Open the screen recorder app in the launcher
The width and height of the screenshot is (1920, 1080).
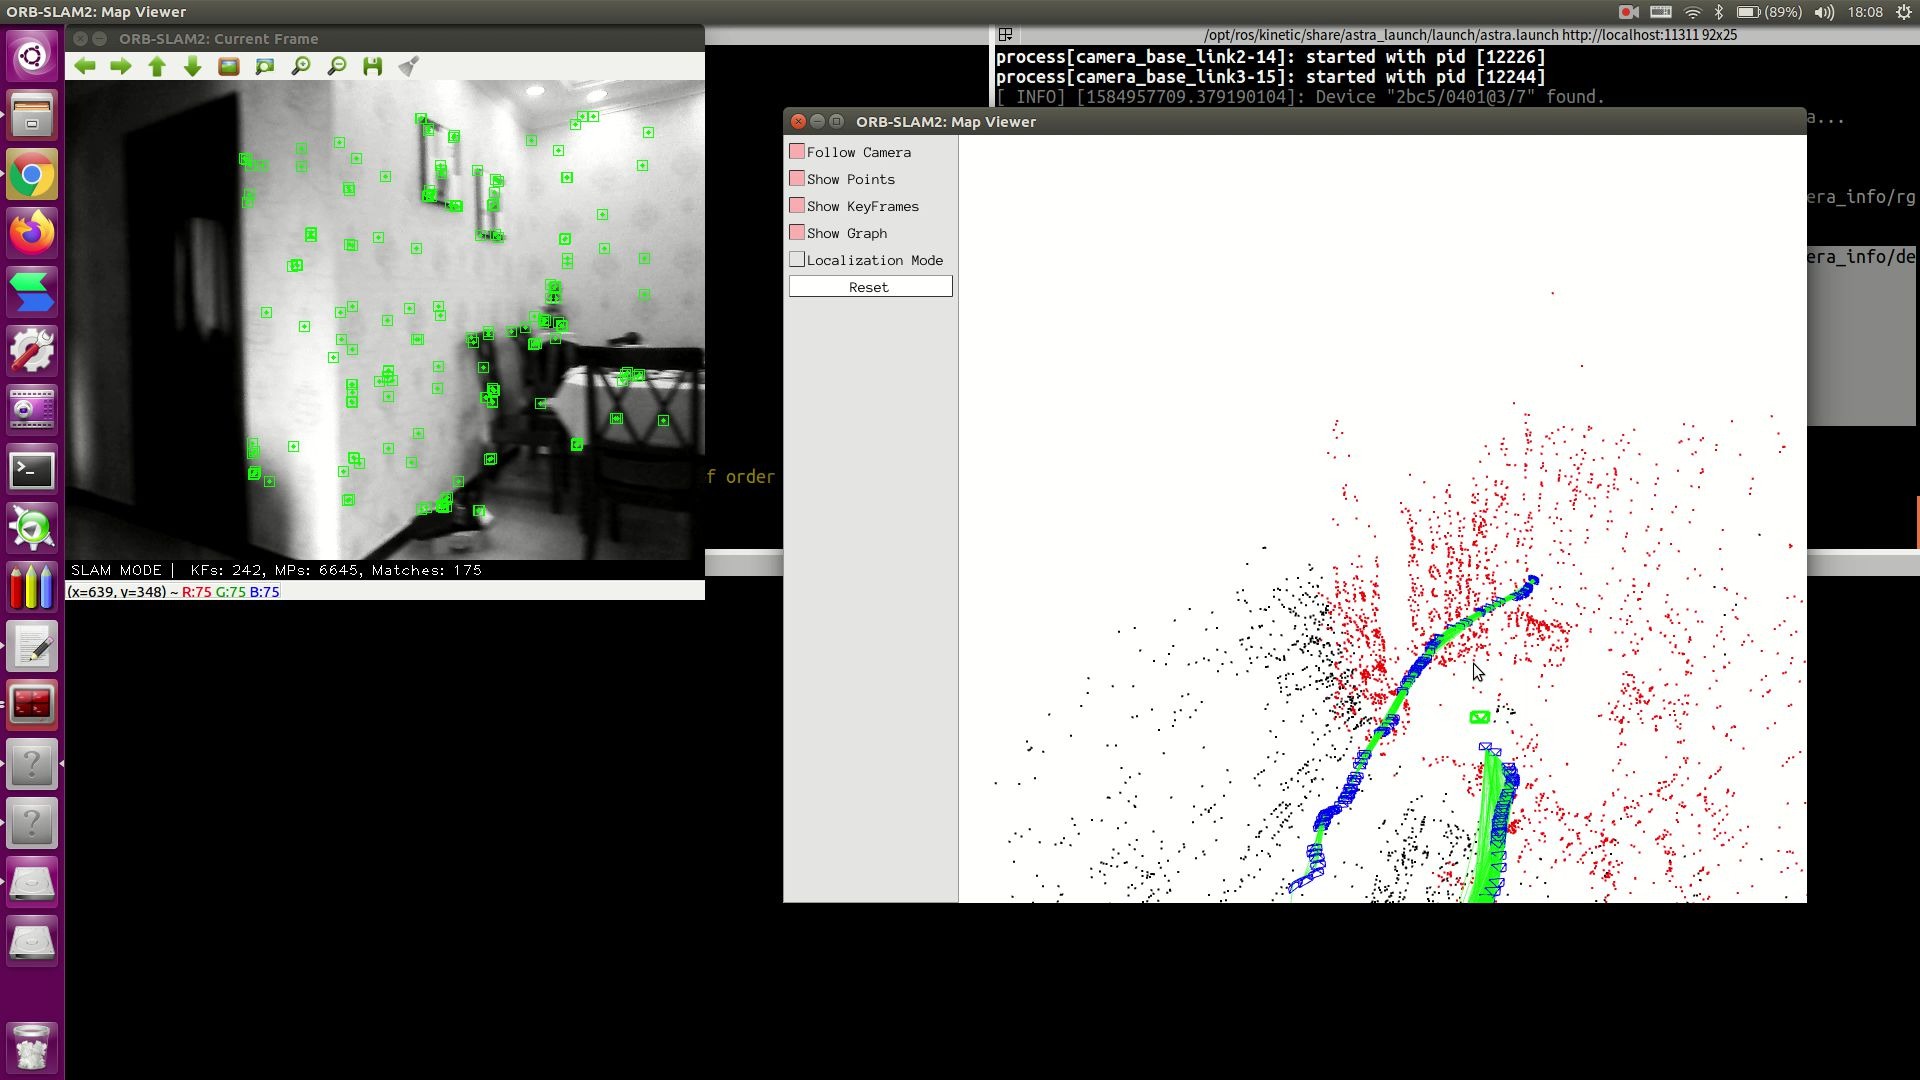pyautogui.click(x=32, y=410)
